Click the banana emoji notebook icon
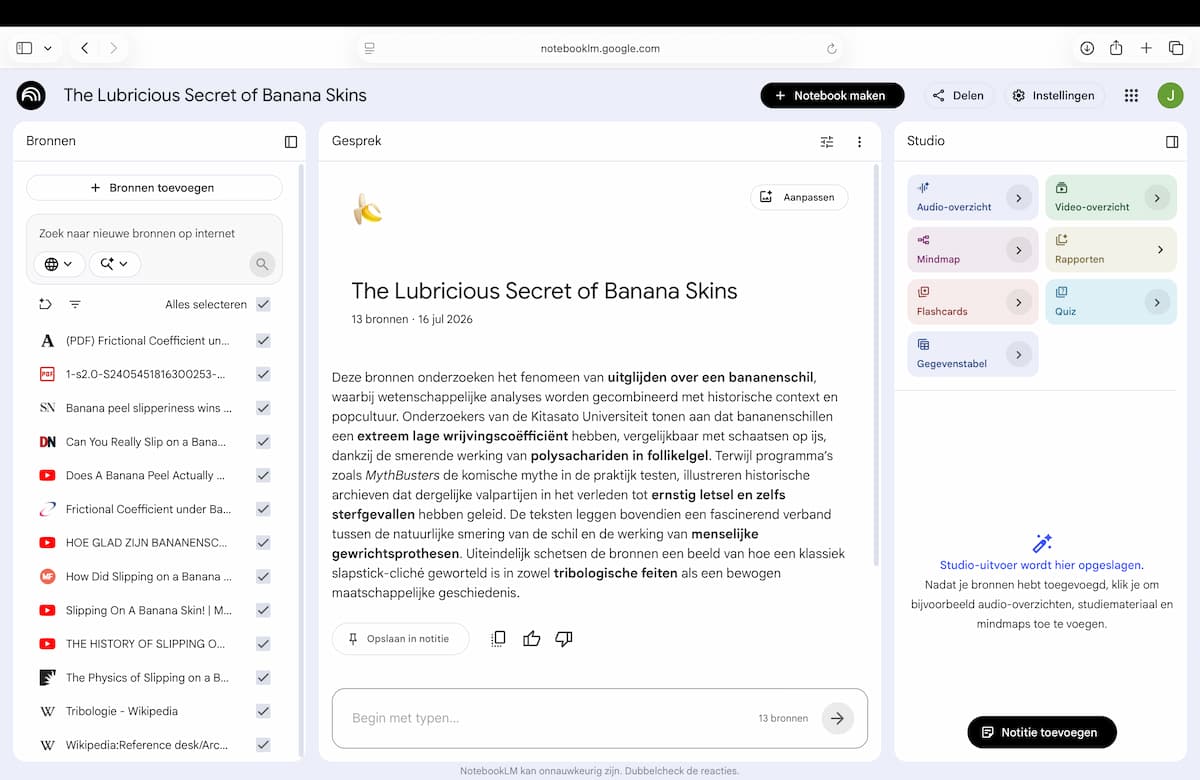This screenshot has height=780, width=1200. click(368, 209)
